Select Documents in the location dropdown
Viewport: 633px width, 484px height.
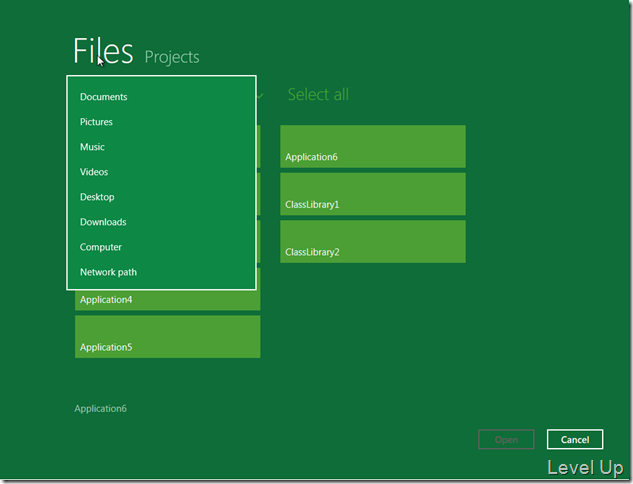[161, 97]
